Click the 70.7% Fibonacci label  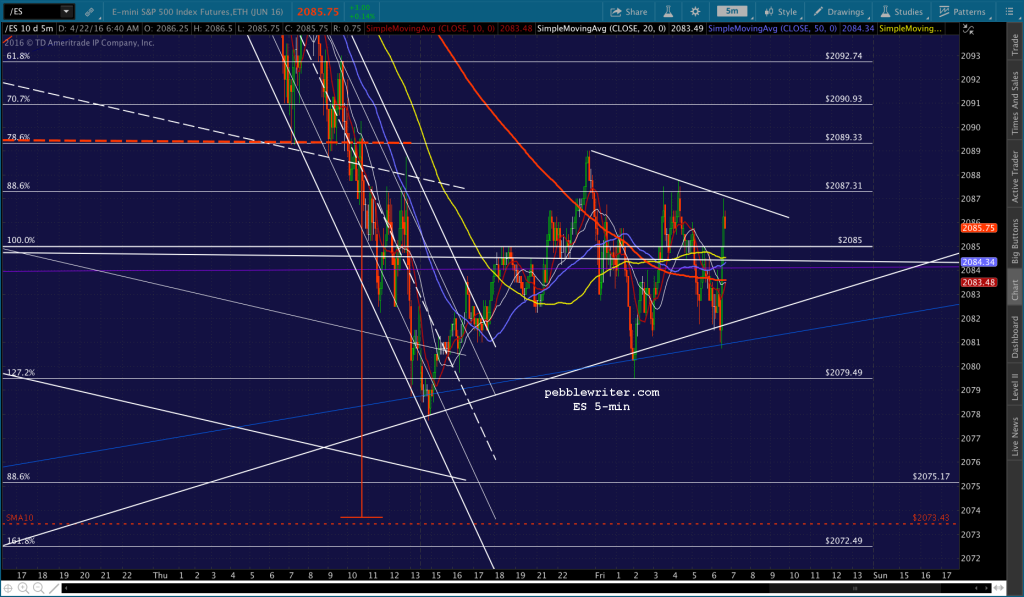(18, 99)
